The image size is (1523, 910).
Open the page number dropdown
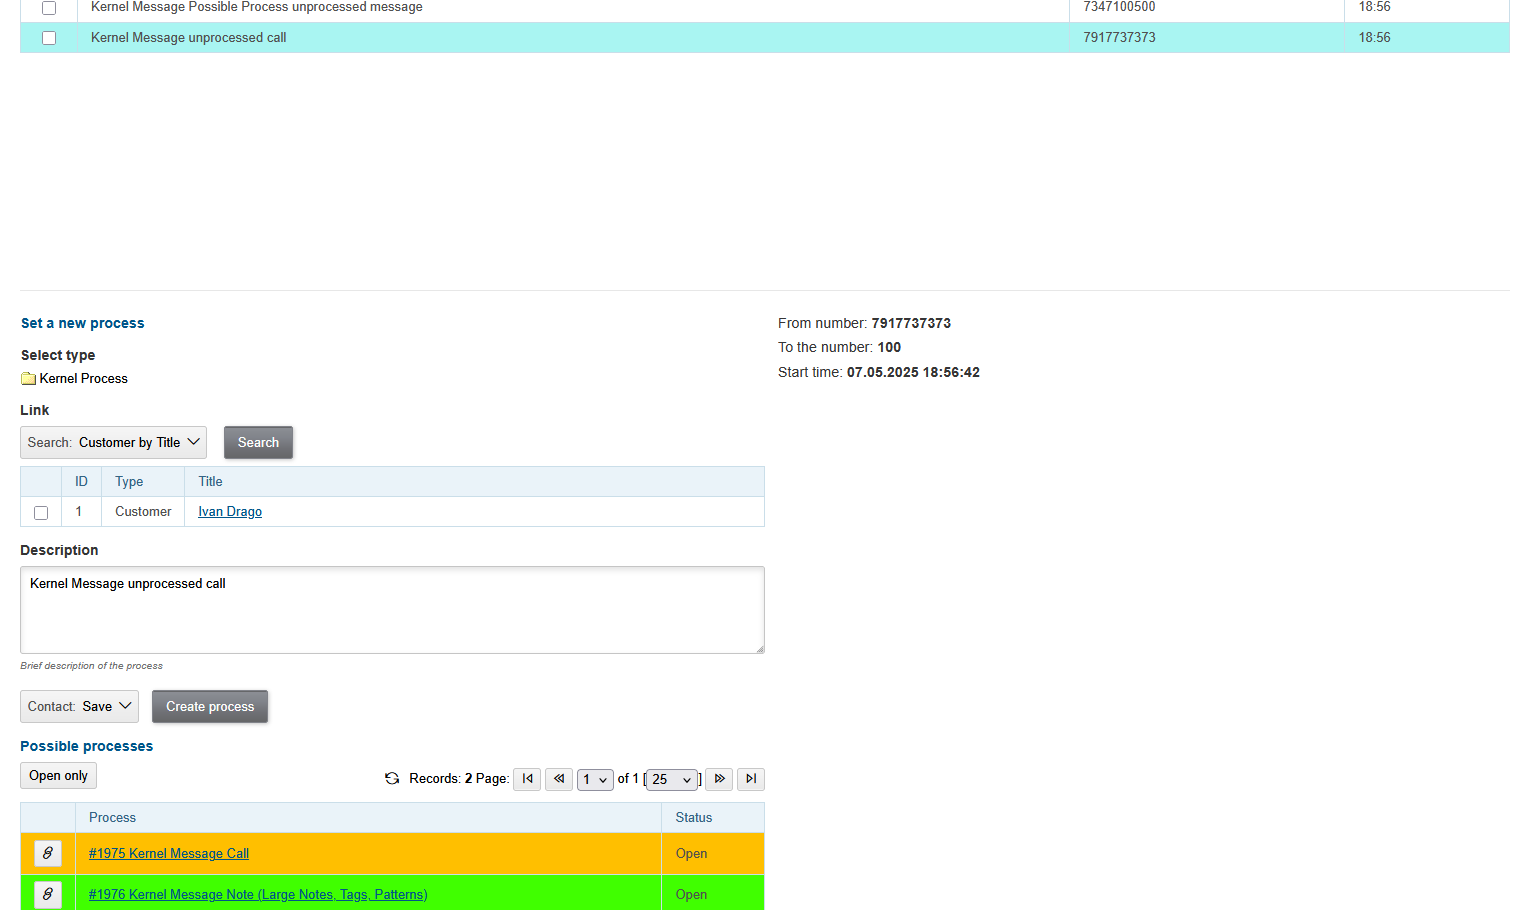(595, 780)
